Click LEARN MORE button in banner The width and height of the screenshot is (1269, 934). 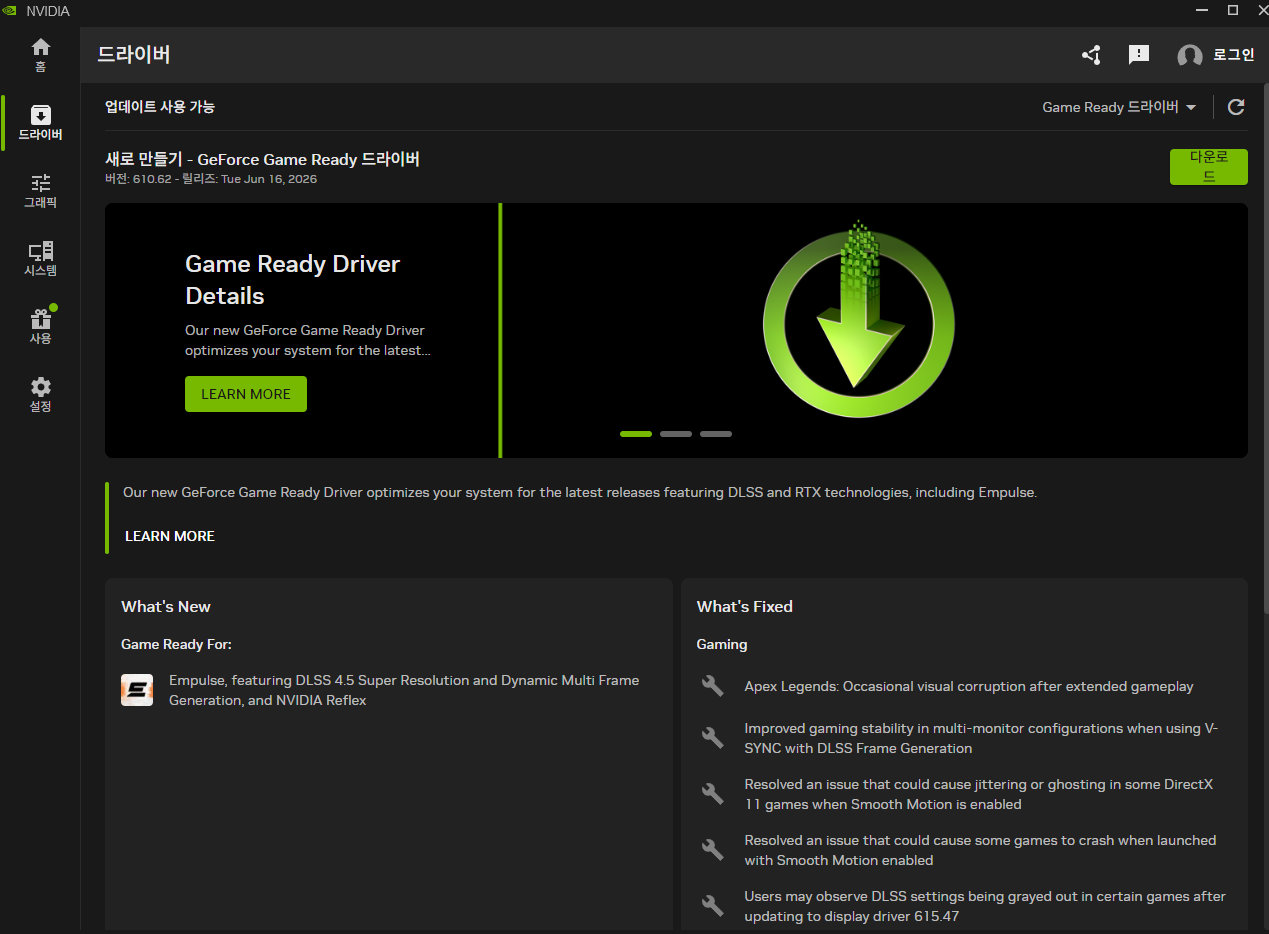coord(246,394)
